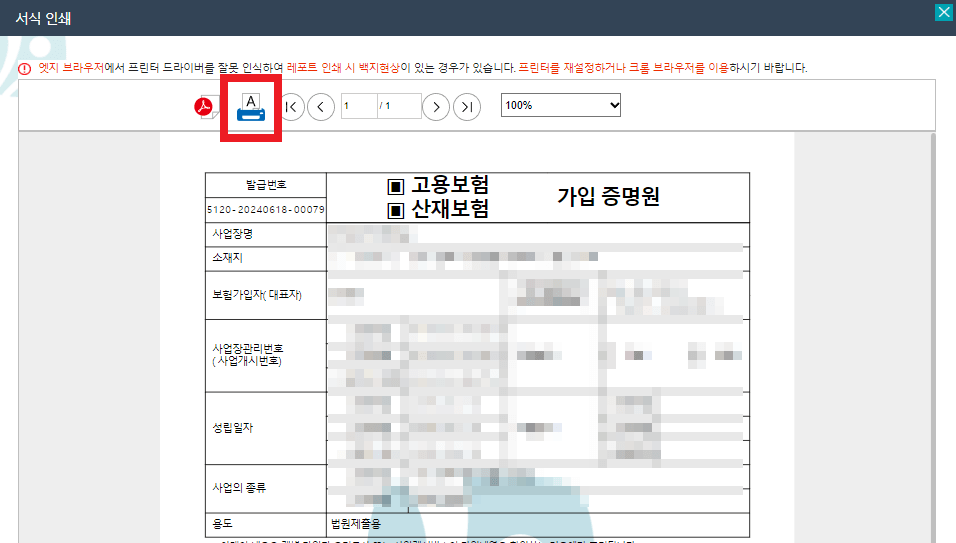
Task: Click the 서식 인쇄 dialog title
Action: [x=43, y=18]
